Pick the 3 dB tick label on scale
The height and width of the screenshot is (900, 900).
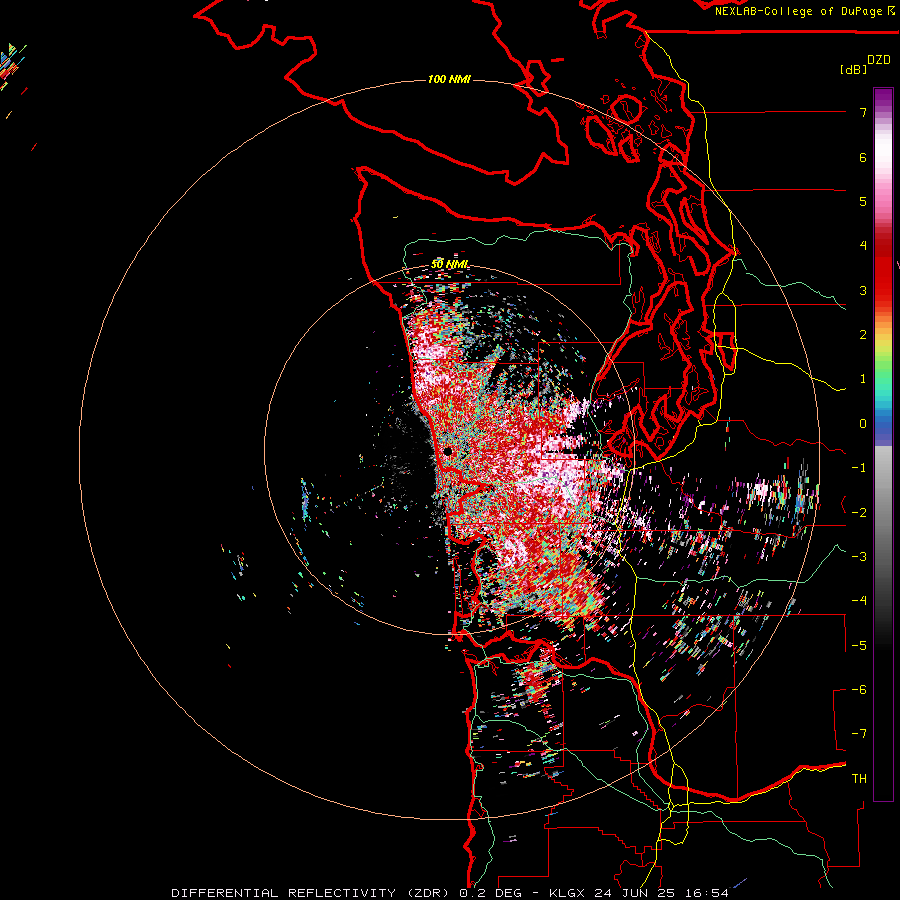(x=863, y=290)
